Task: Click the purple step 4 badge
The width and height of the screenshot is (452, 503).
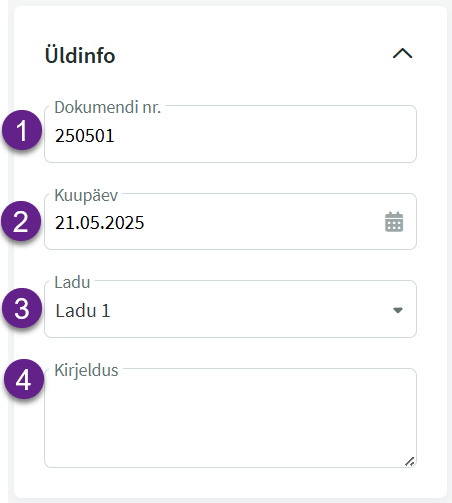Action: 24,379
